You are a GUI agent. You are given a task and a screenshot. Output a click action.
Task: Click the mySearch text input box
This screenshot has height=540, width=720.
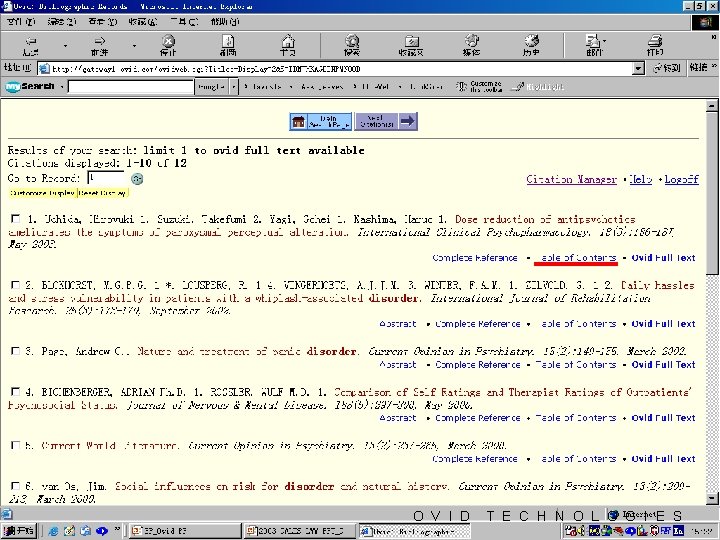131,86
